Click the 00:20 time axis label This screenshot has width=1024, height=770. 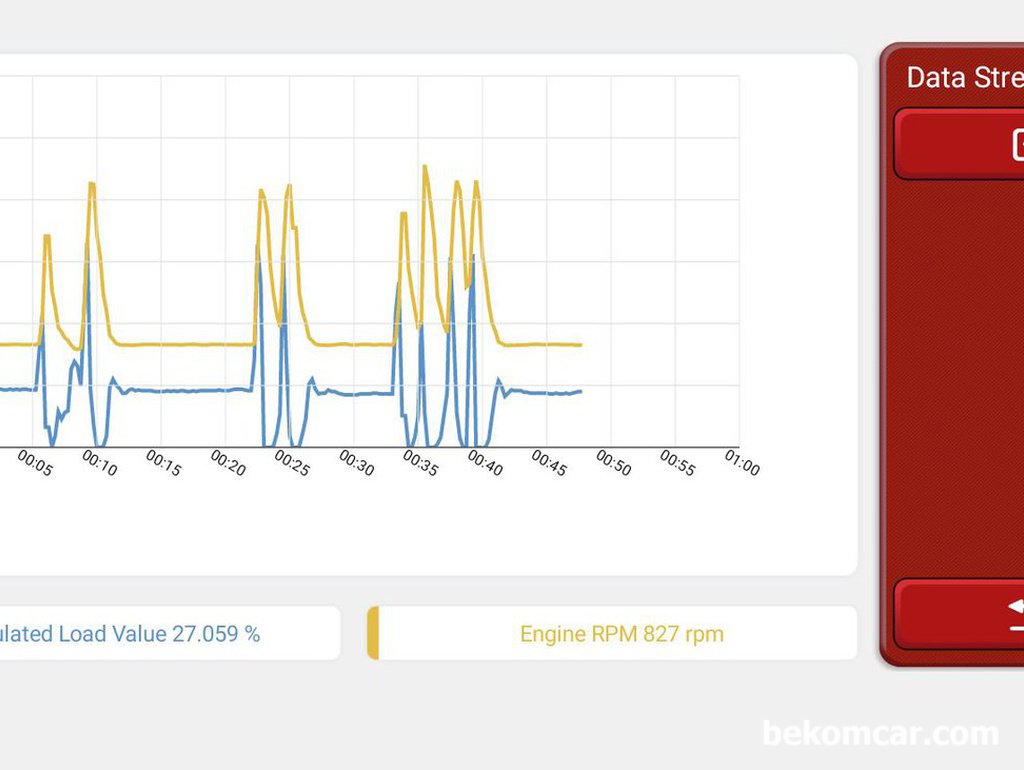pyautogui.click(x=228, y=462)
